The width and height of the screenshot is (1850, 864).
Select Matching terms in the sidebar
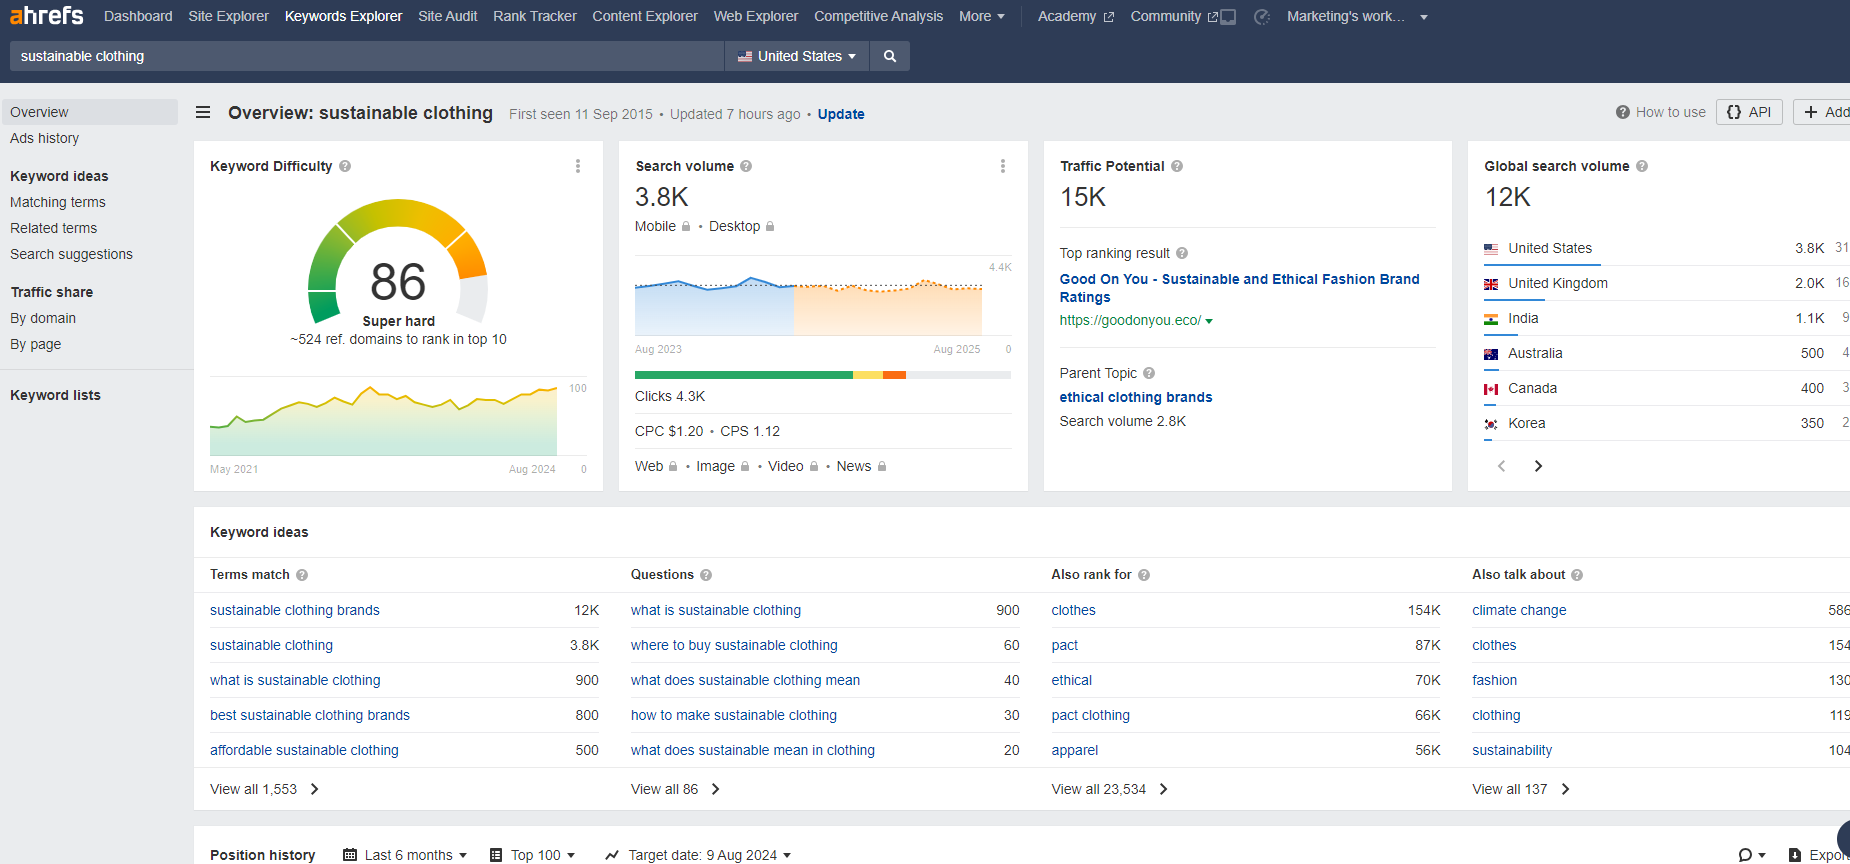(x=58, y=202)
